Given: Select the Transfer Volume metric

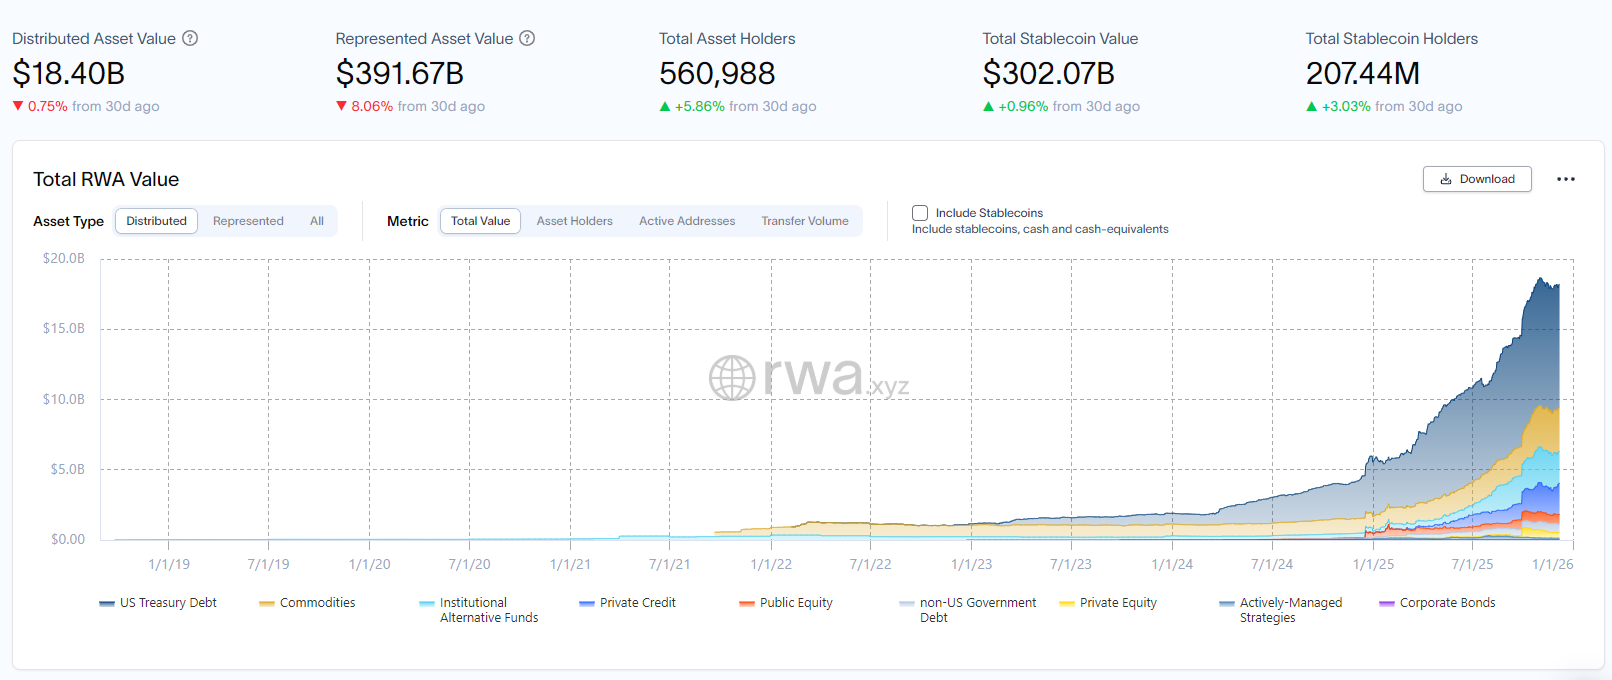Looking at the screenshot, I should (x=804, y=221).
